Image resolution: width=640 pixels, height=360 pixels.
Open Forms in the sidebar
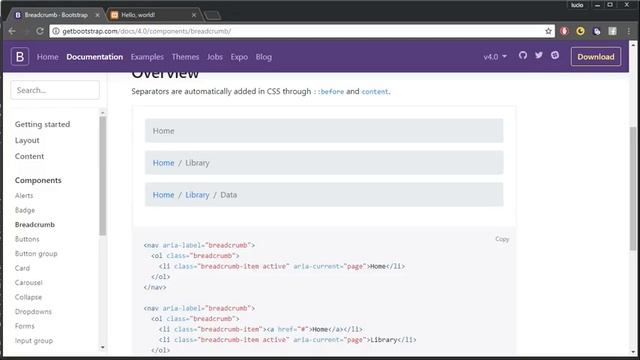(x=24, y=326)
